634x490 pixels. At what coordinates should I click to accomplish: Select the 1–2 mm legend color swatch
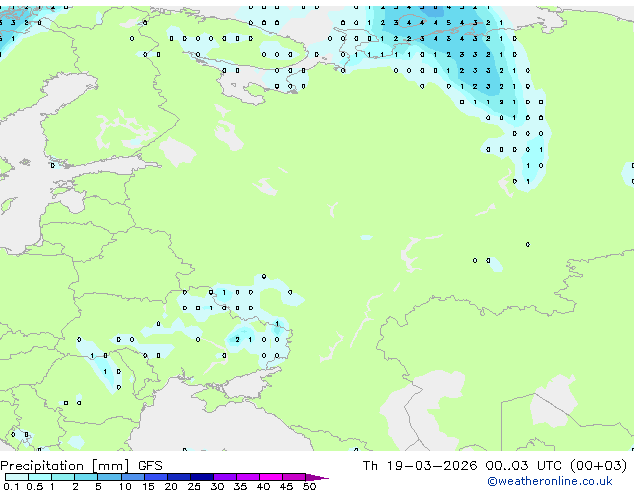pos(63,477)
